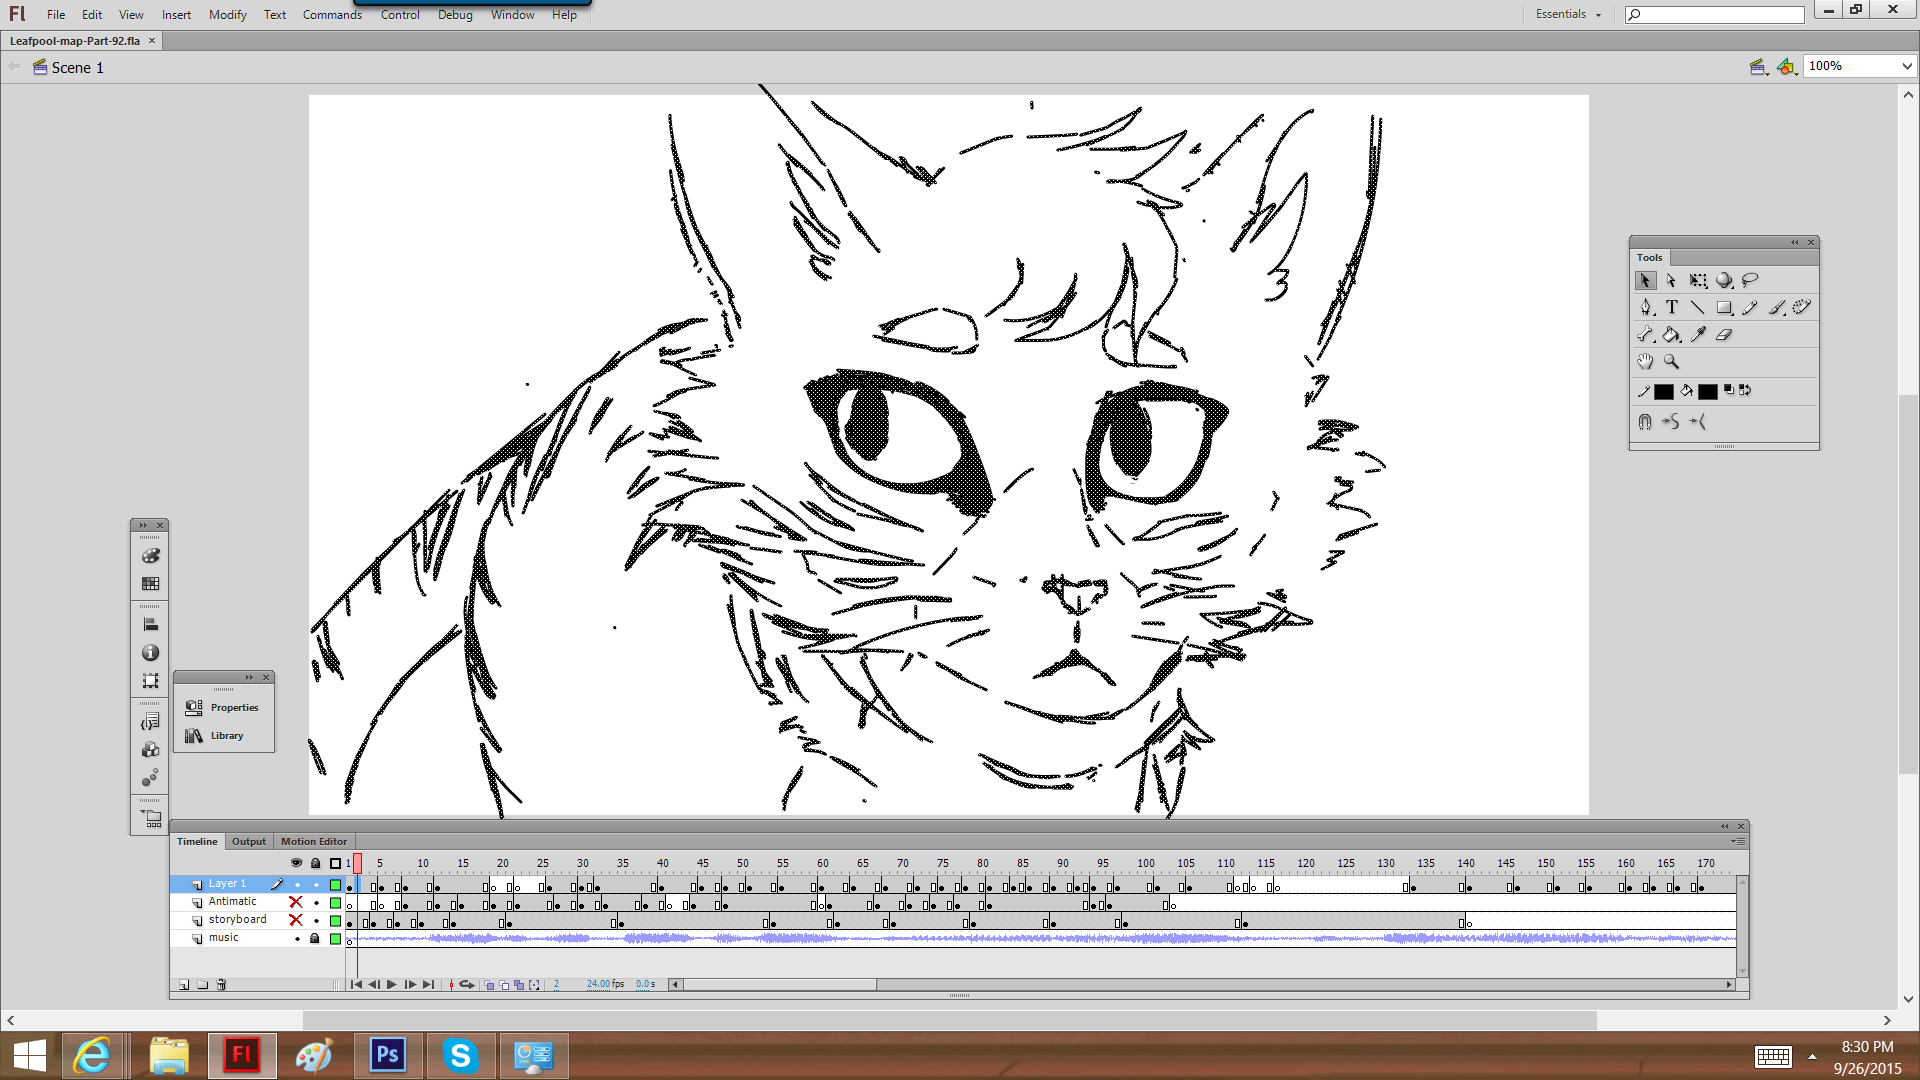Play the timeline animation
Viewport: 1920px width, 1080px height.
tap(392, 985)
